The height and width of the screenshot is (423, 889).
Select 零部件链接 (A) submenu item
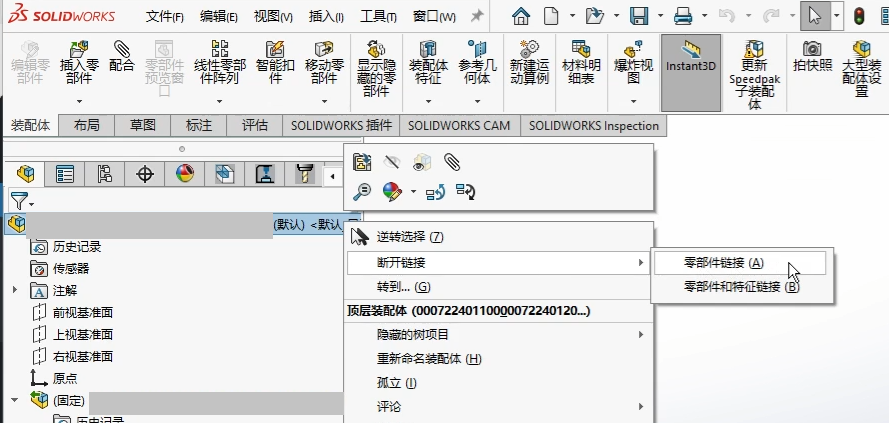[x=740, y=263]
